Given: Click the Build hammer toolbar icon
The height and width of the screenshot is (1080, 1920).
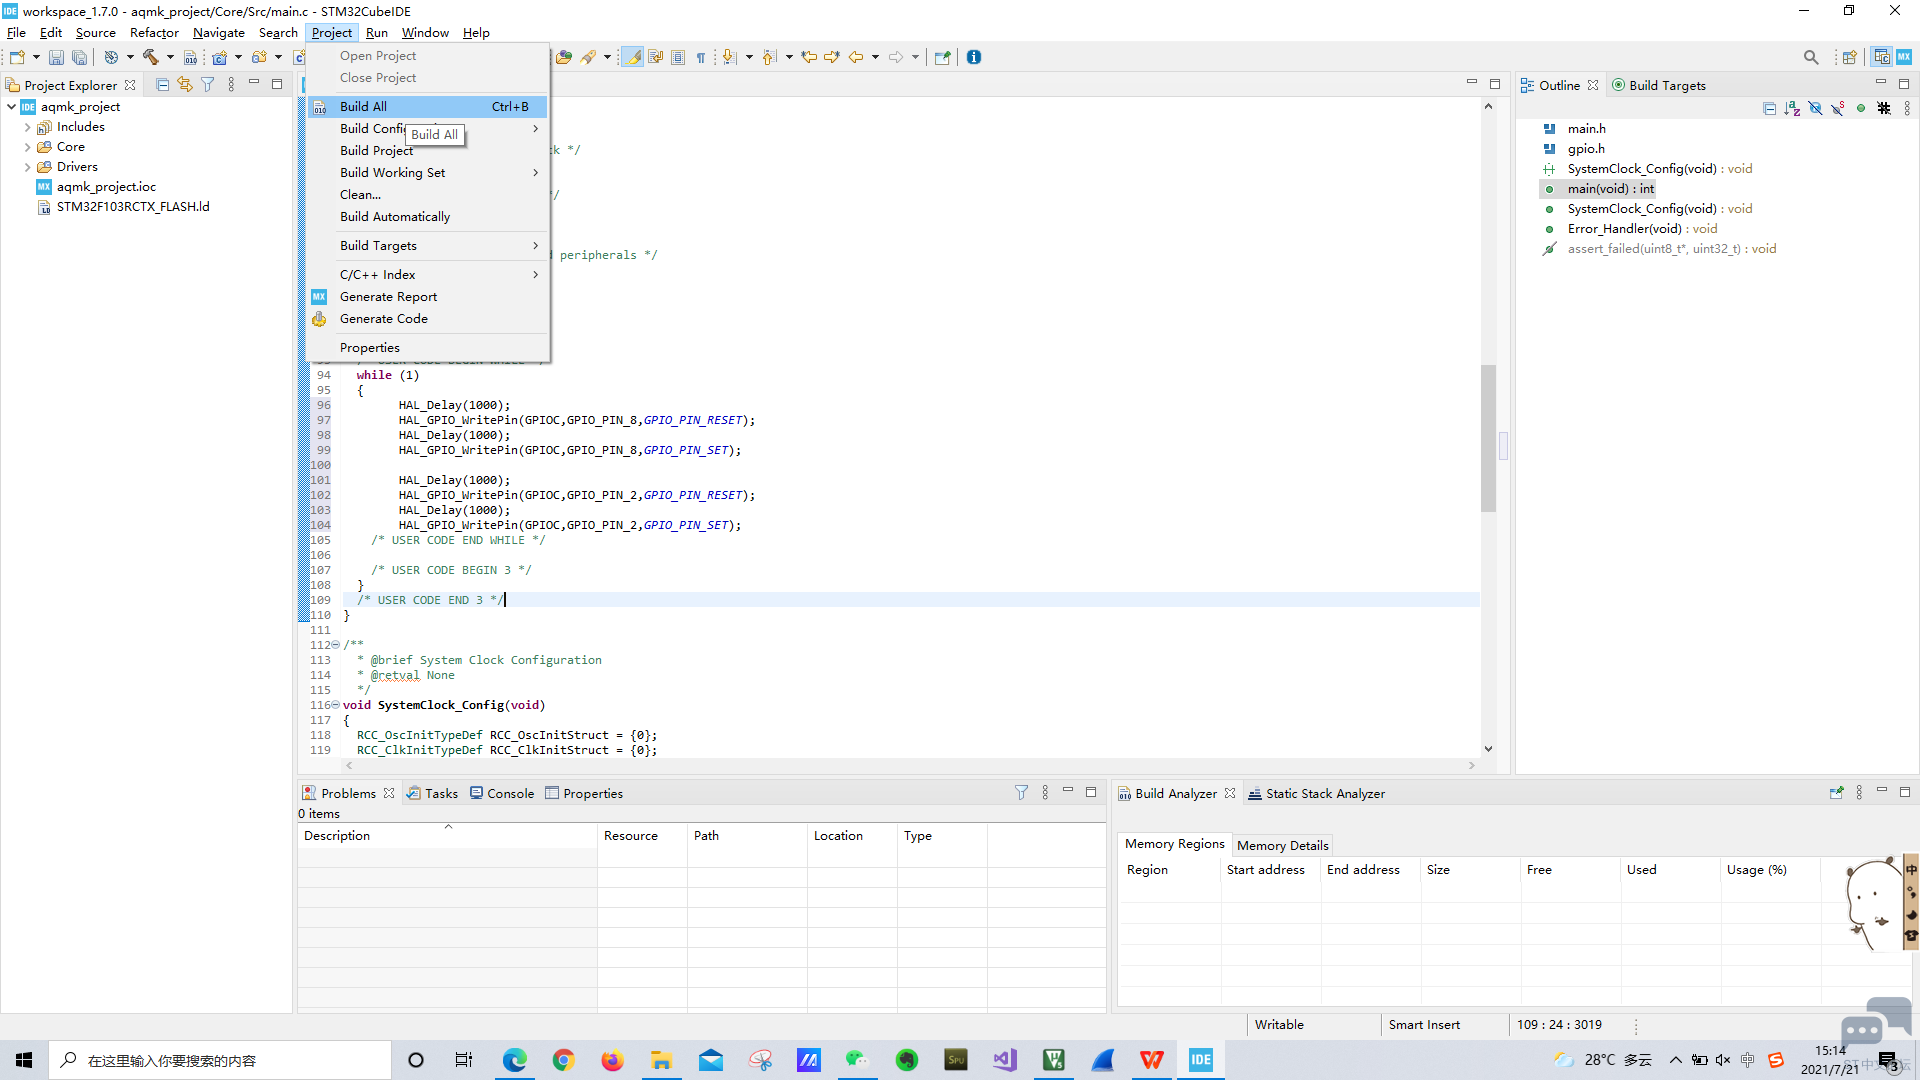Looking at the screenshot, I should tap(150, 57).
